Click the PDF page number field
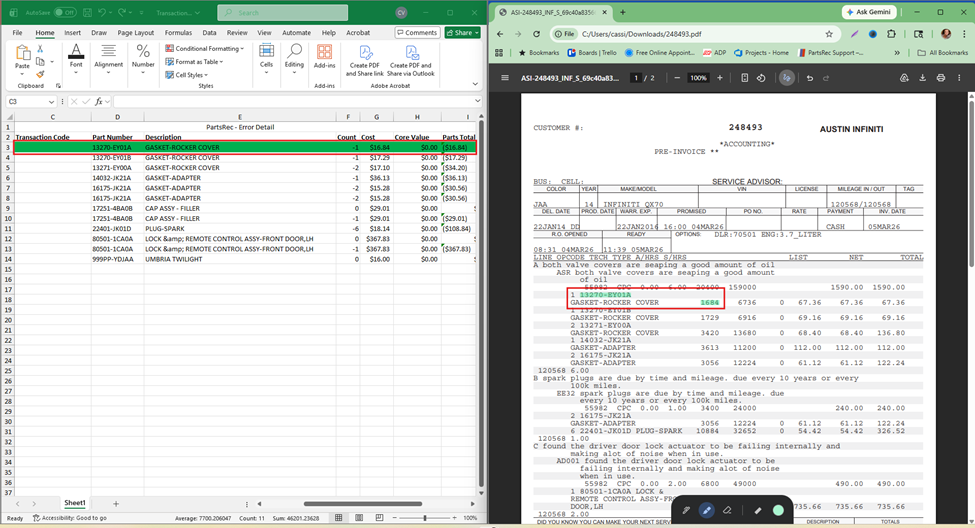Viewport: 975px width, 528px height. [x=635, y=78]
